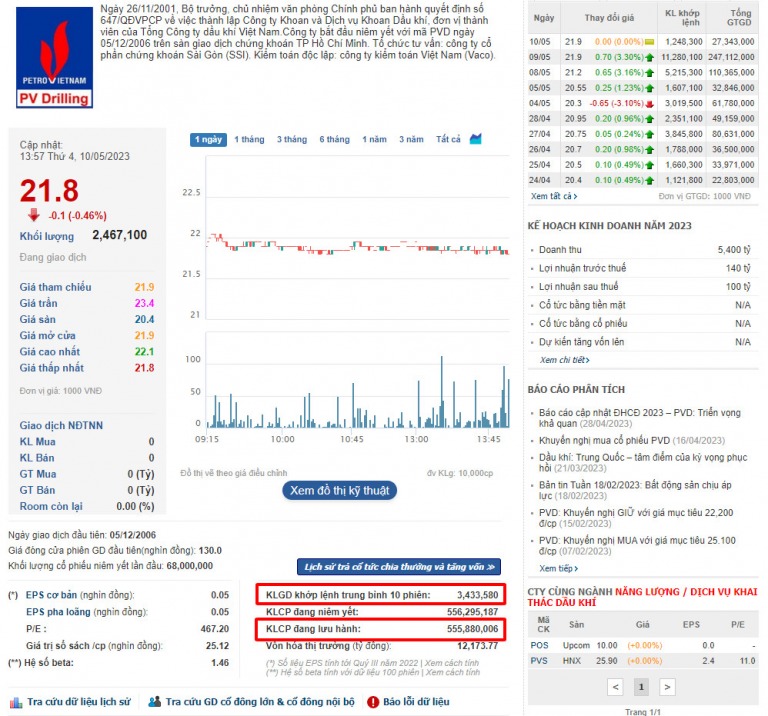Open PVD Khuyến nghị MUA 25.100 report
Viewport: 768px width, 716px height.
click(x=637, y=546)
